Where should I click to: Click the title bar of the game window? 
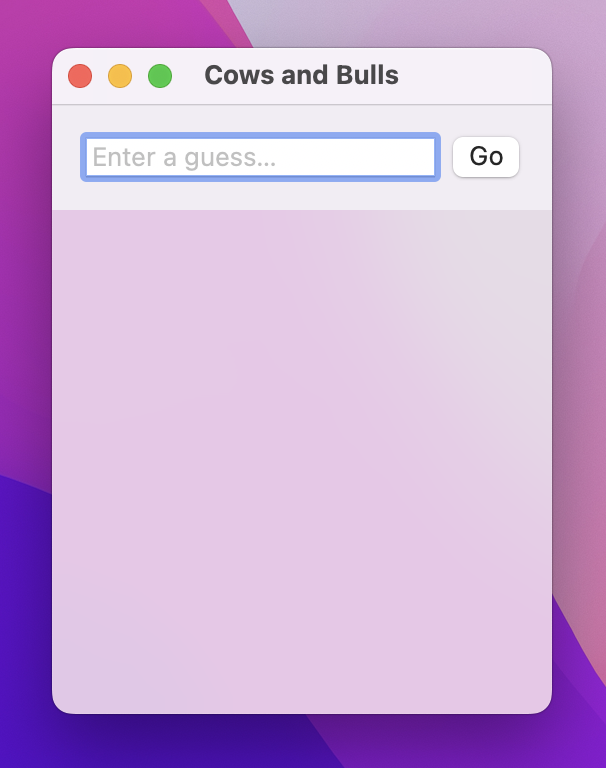click(x=302, y=76)
